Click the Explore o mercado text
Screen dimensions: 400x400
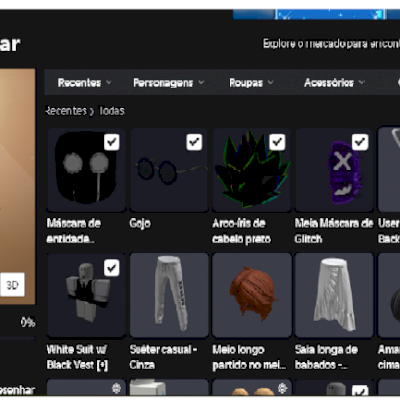tap(331, 44)
